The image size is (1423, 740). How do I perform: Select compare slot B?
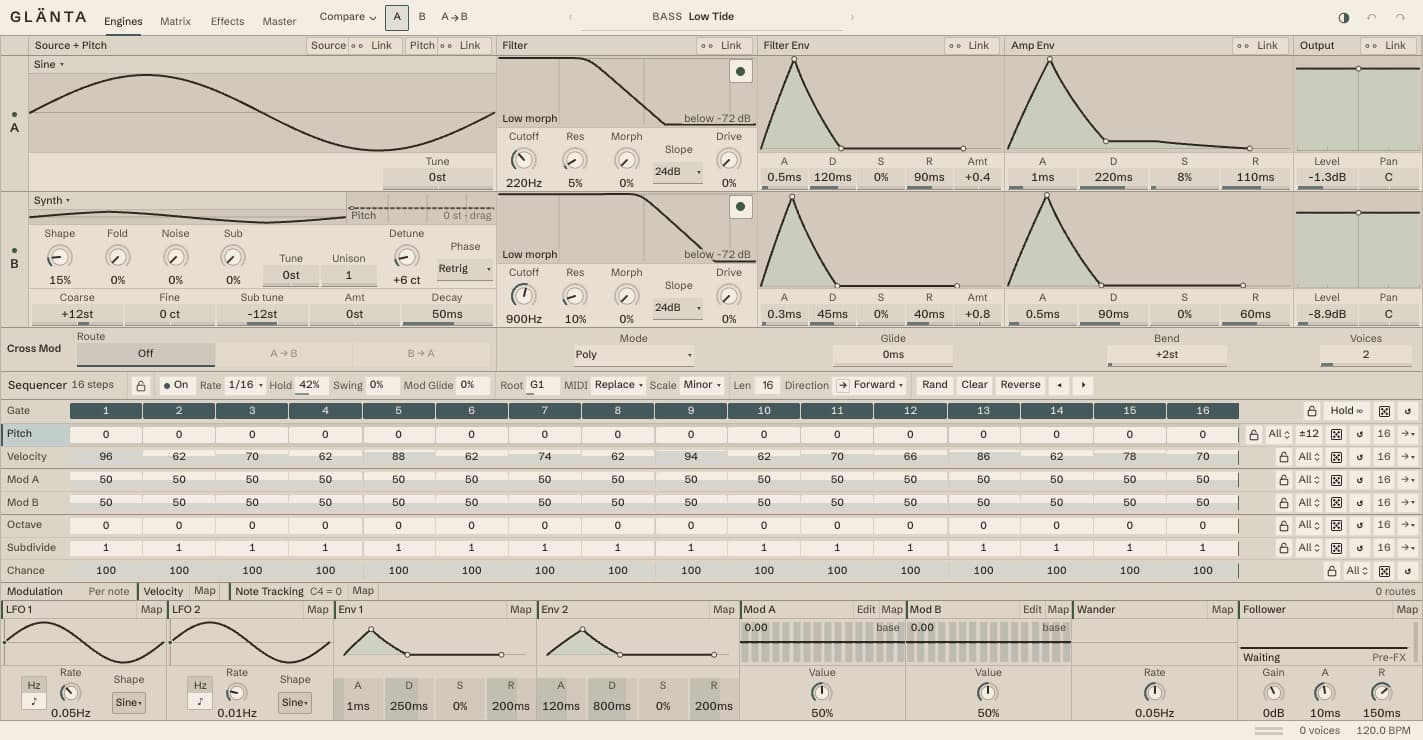422,17
